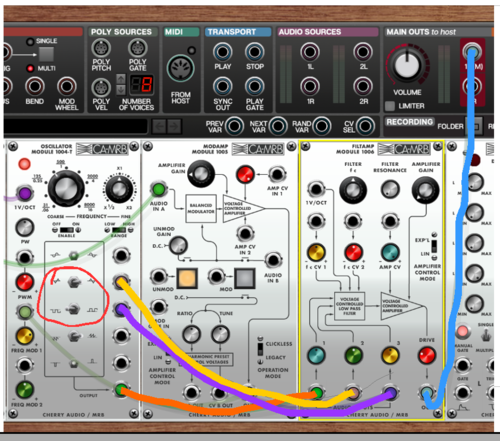Click the oscillator COARSE frequency knob
The image size is (500, 441).
click(x=66, y=188)
